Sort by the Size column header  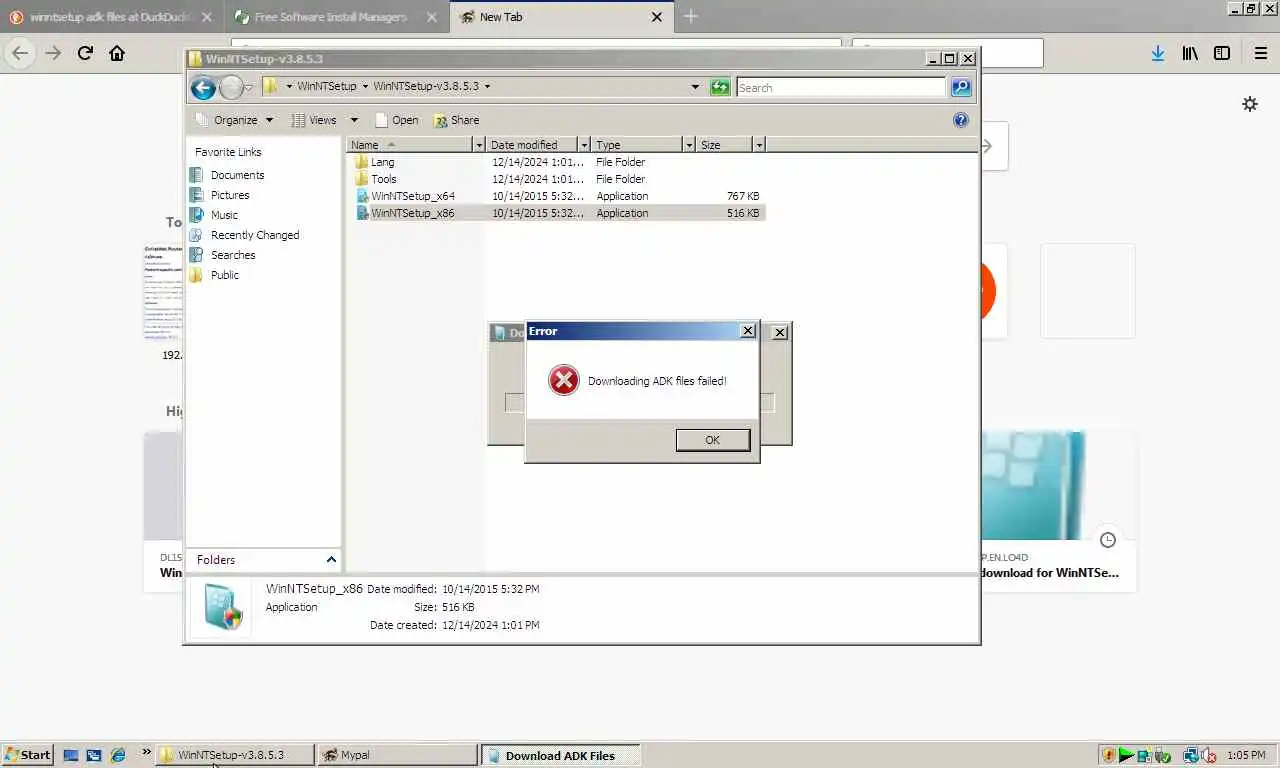[x=724, y=145]
